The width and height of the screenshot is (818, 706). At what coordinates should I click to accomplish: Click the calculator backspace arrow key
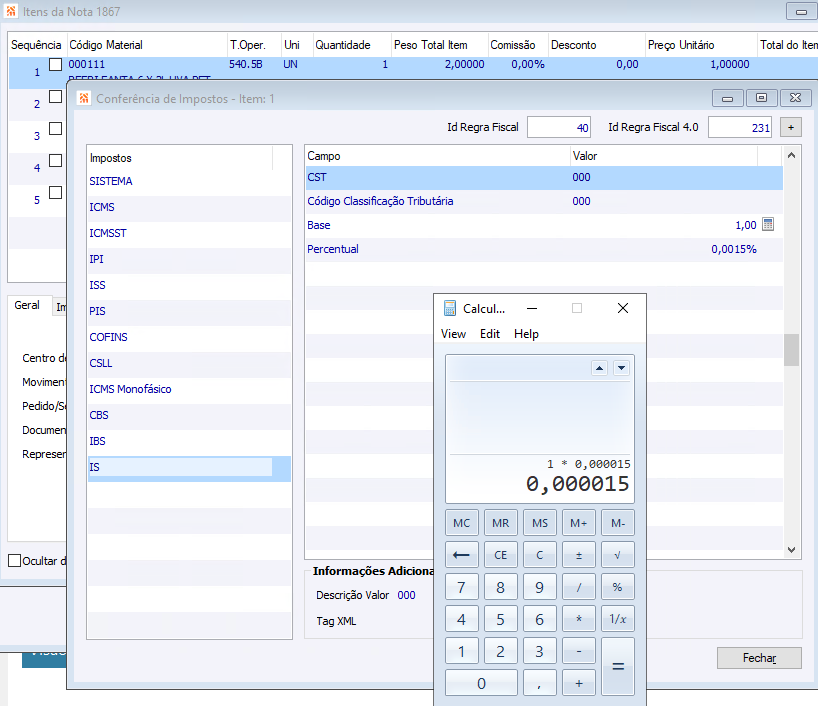[x=461, y=555]
